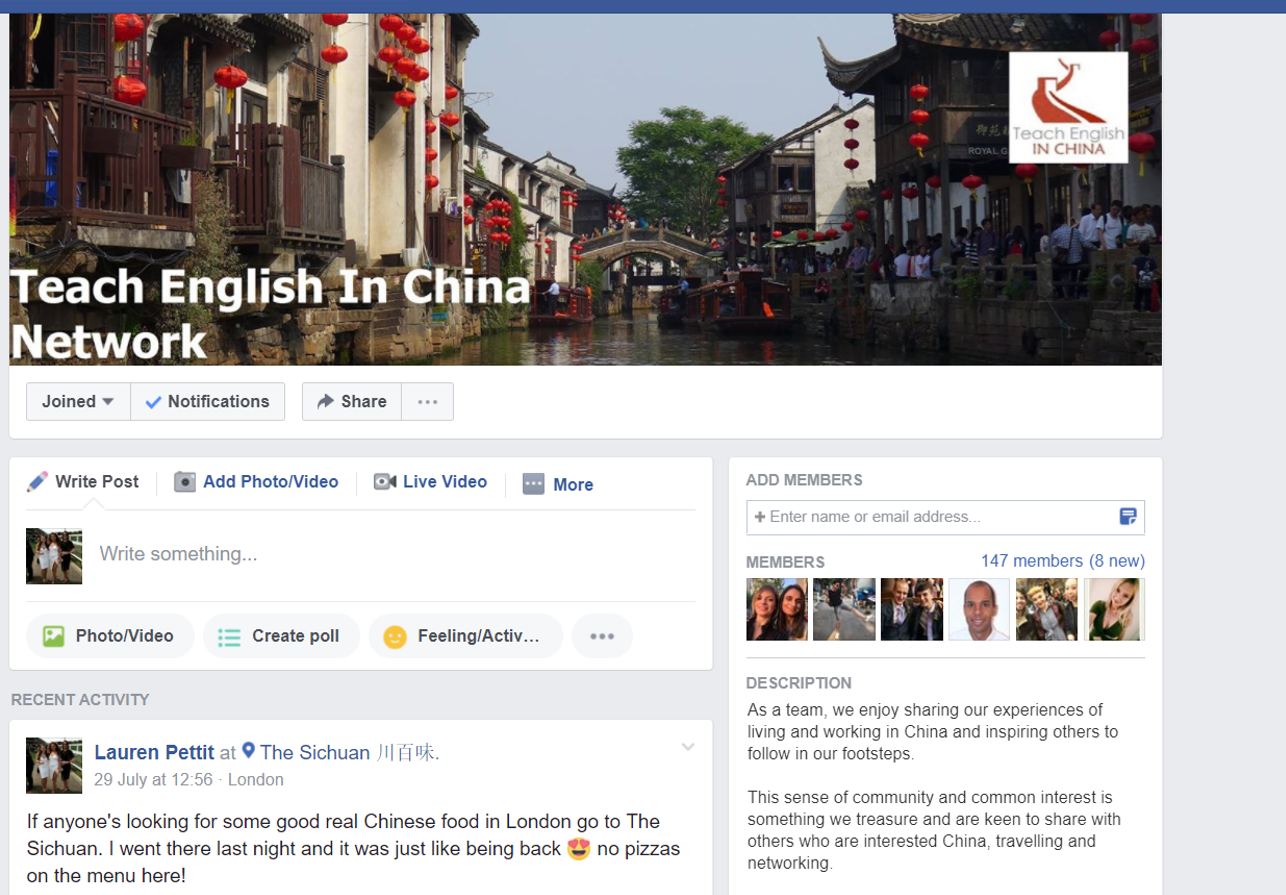Toggle the Notifications checkmark button

[208, 401]
